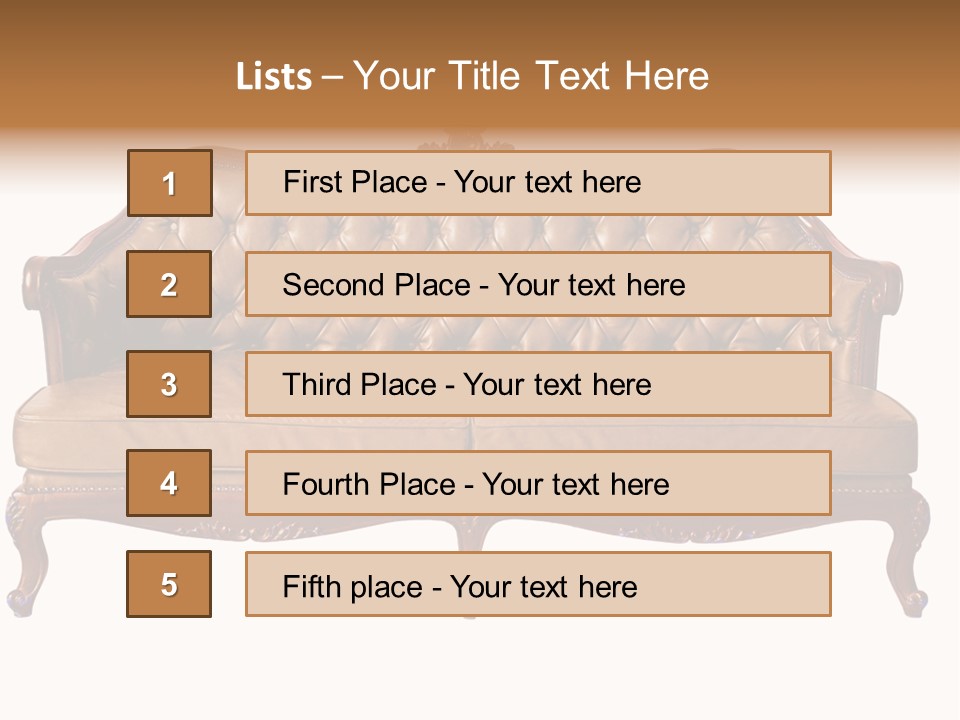Click the number 5 box
Image resolution: width=960 pixels, height=720 pixels.
point(169,584)
